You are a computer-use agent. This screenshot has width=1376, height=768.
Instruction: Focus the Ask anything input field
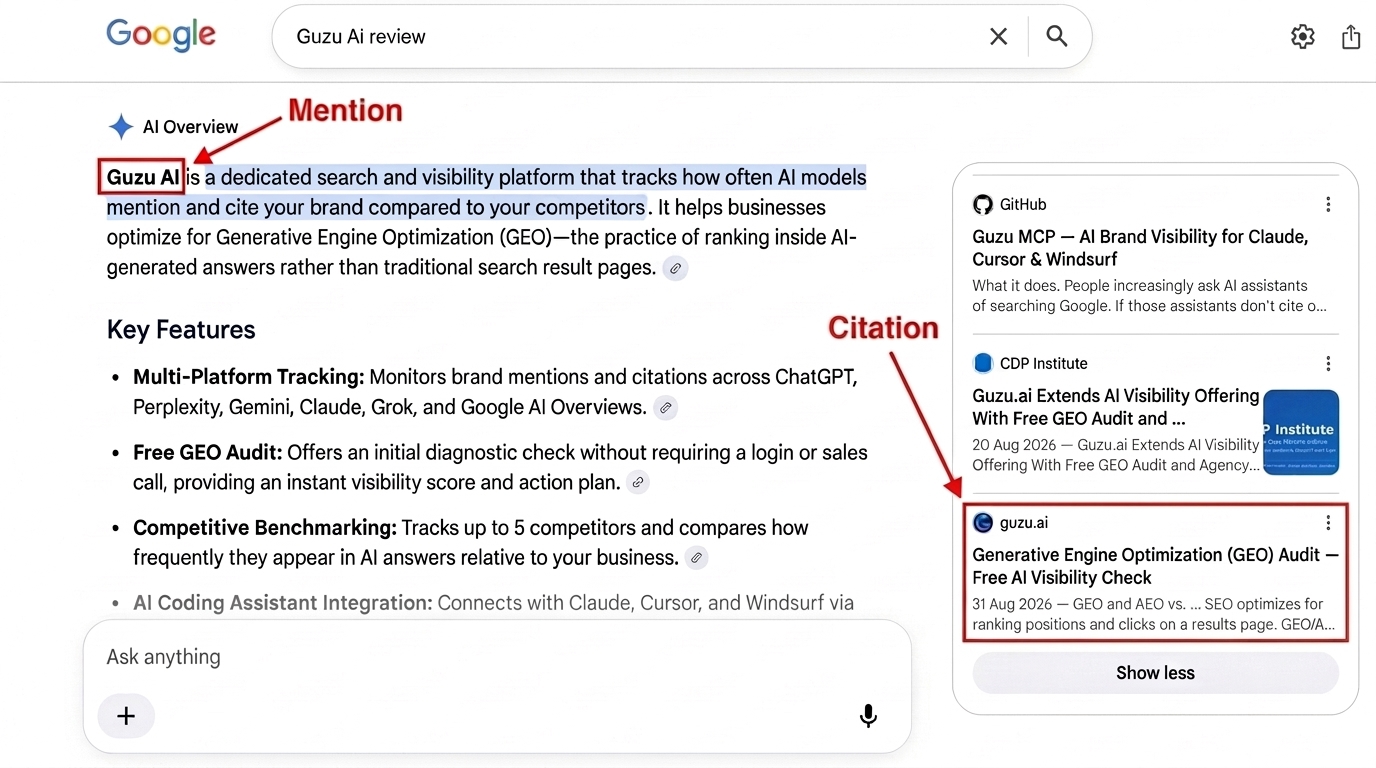click(497, 657)
